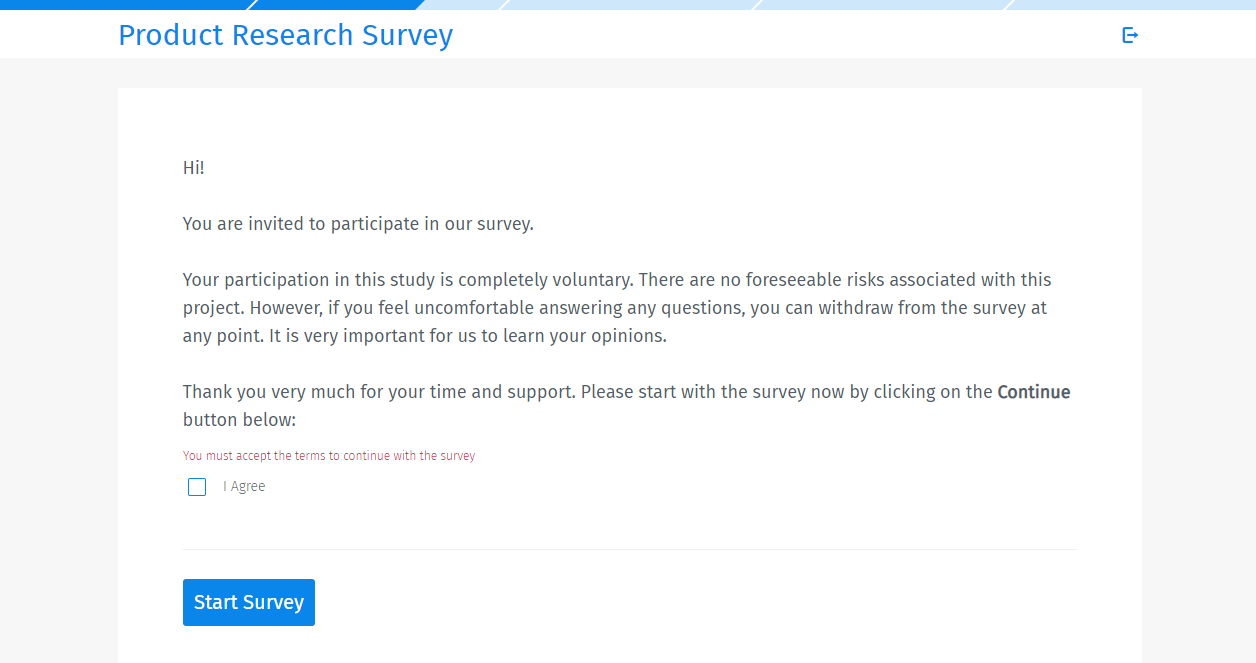Screen dimensions: 1256x663
Task: Click the last progress step chevron
Action: 1130,4
